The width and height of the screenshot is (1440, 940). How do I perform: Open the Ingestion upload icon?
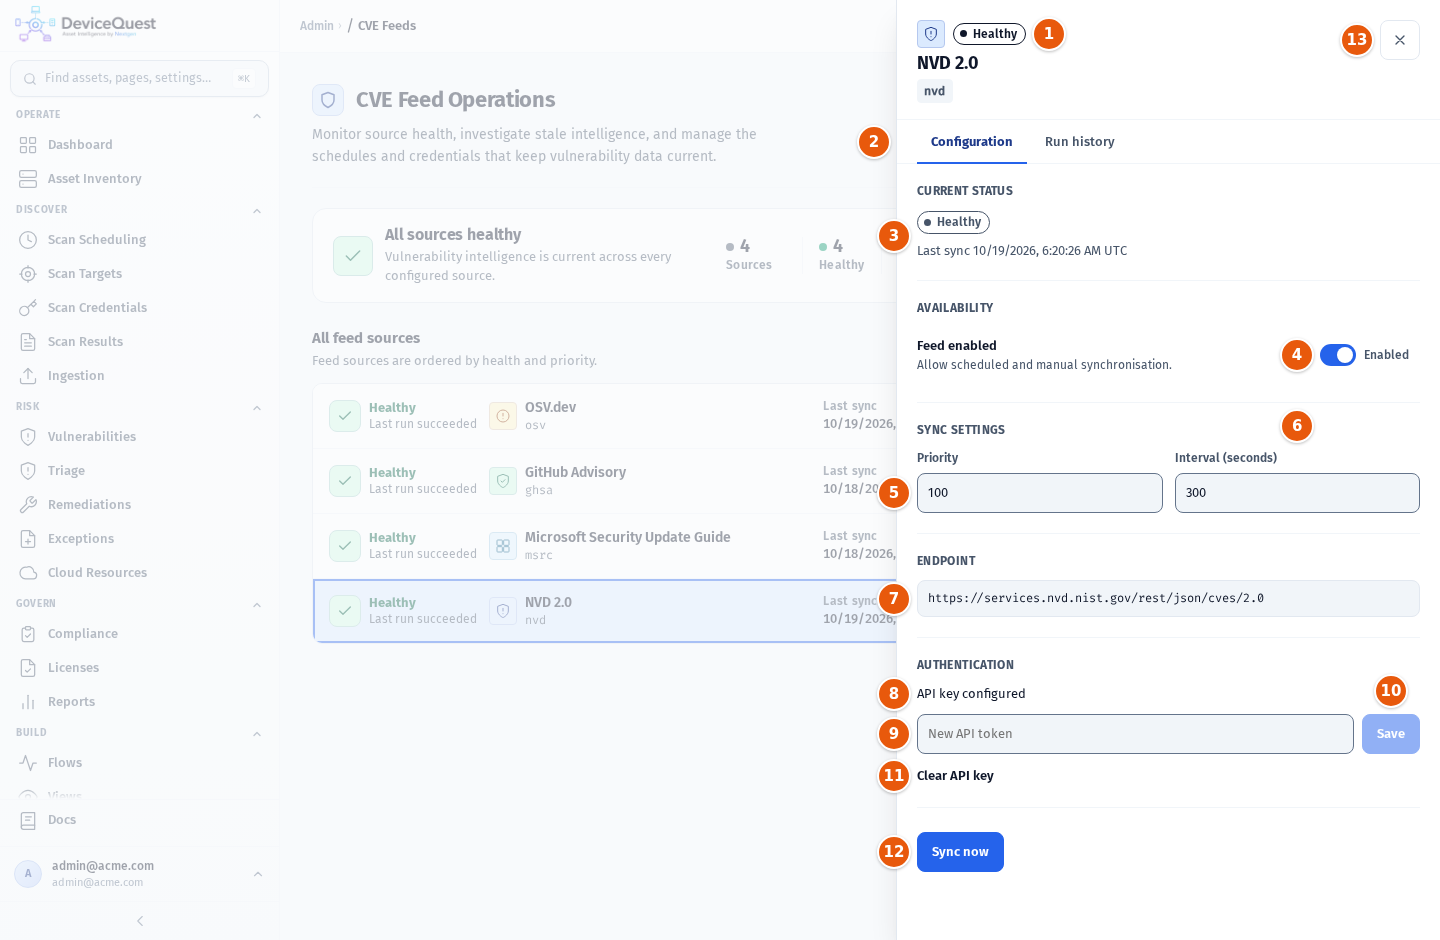[28, 376]
